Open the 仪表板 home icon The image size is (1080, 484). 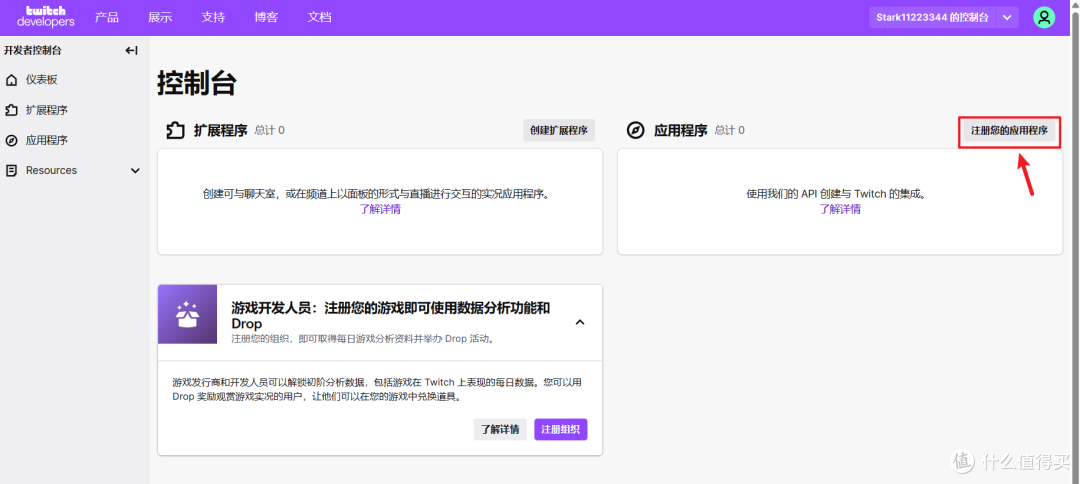click(x=11, y=81)
